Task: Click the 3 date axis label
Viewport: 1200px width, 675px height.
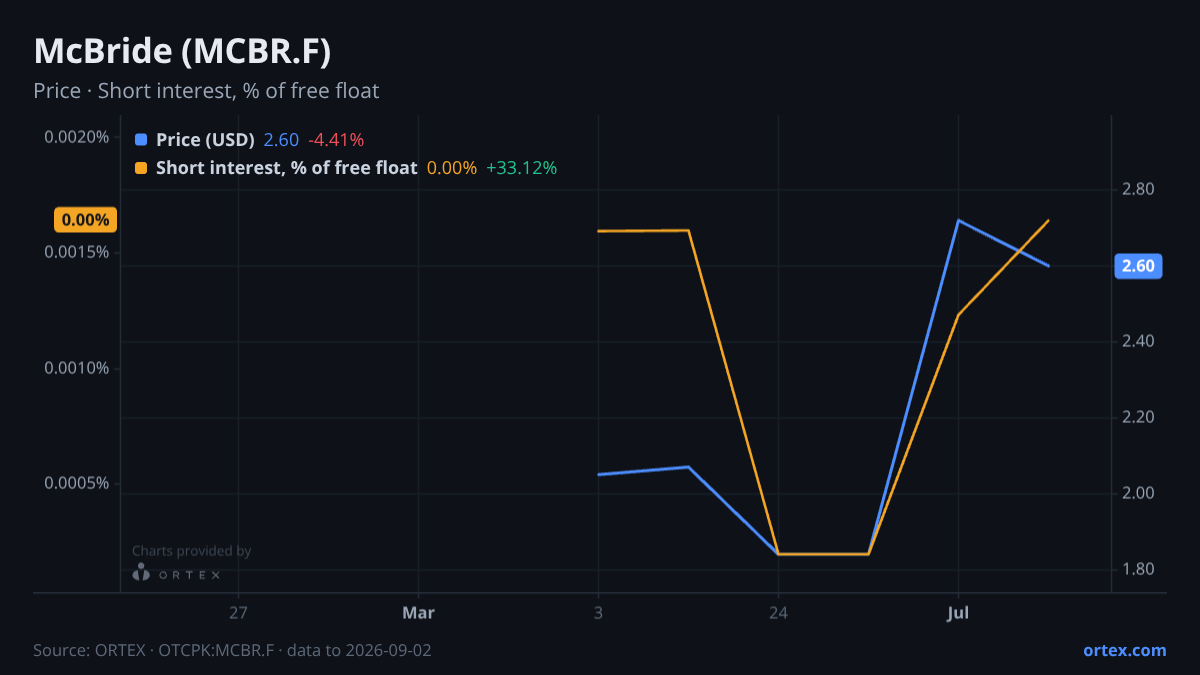Action: coord(598,612)
